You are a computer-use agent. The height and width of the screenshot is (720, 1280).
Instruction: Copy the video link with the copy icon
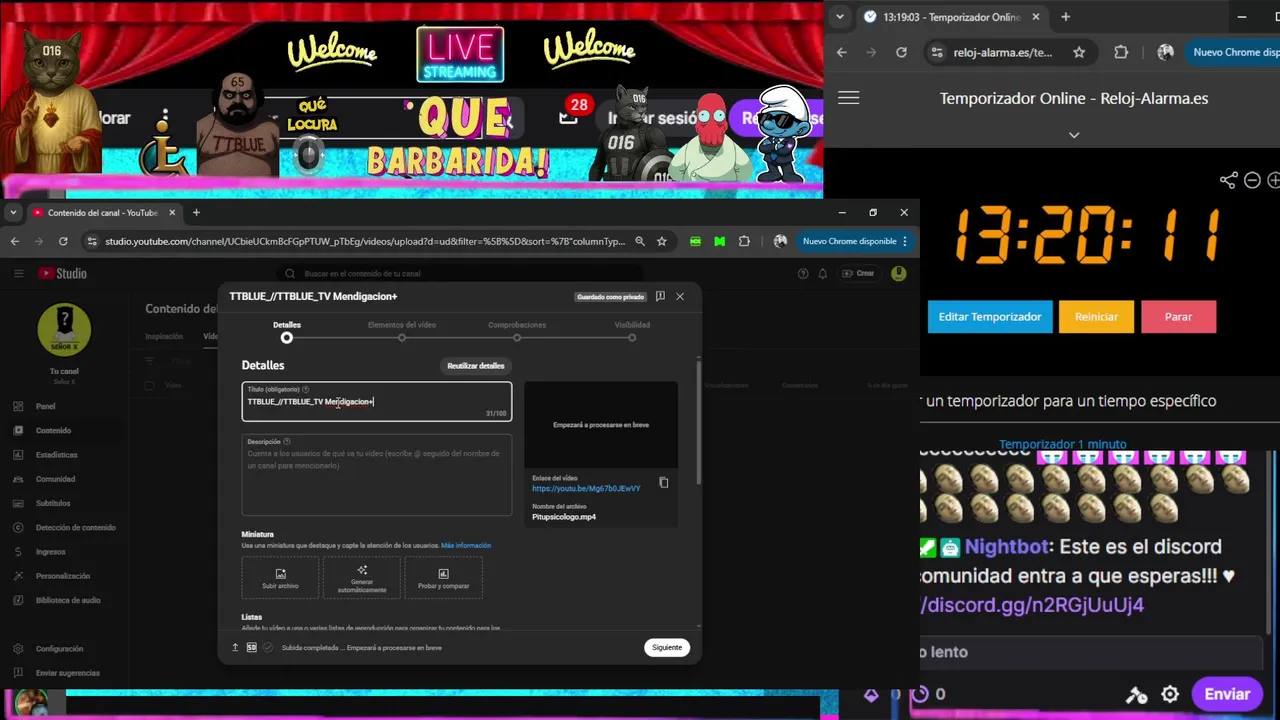[663, 483]
